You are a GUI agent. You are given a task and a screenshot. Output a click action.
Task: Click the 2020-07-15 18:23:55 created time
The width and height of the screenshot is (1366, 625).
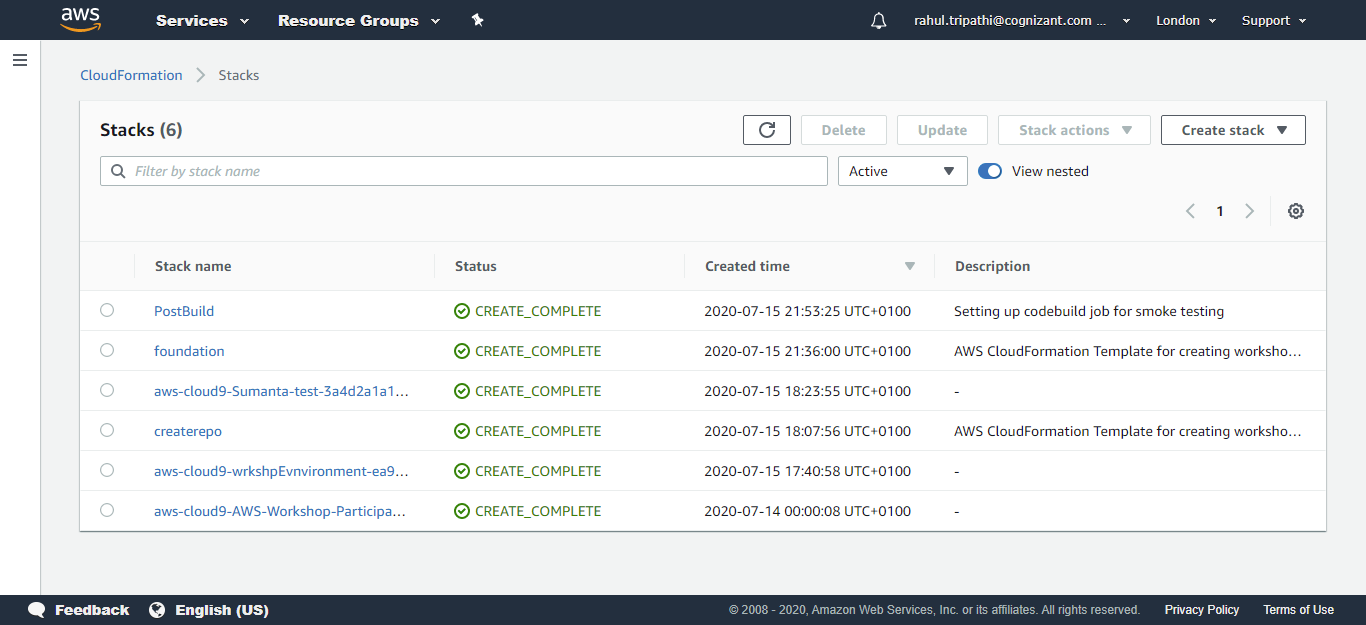coord(808,391)
